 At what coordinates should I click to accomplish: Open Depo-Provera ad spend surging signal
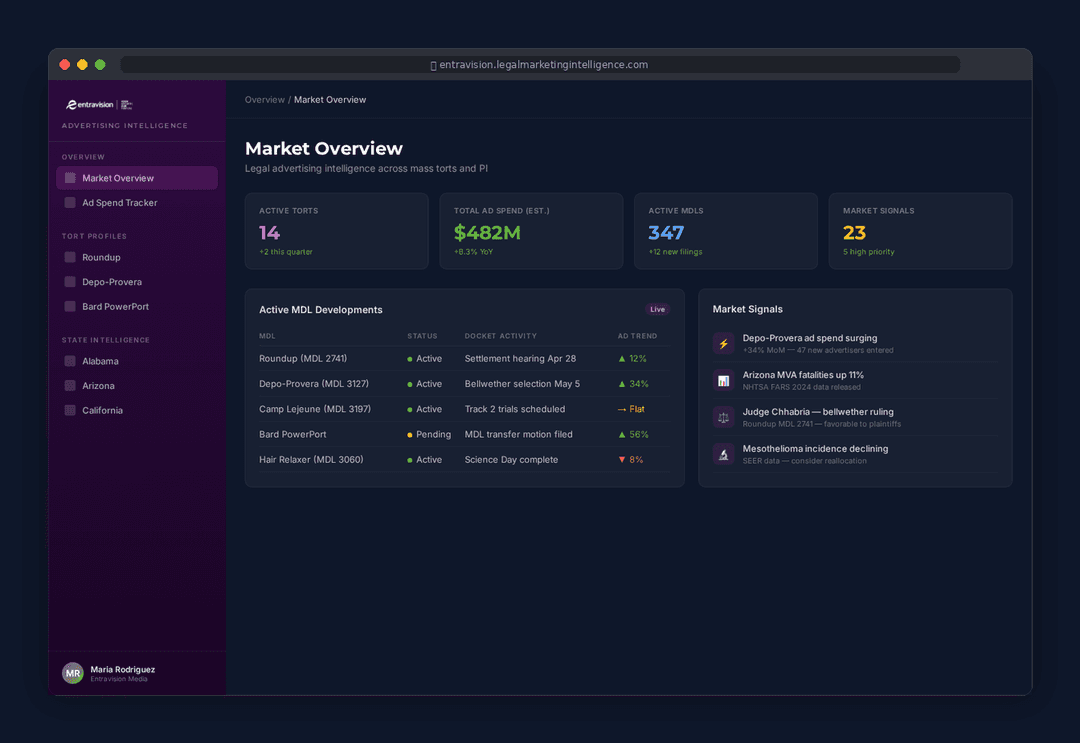pos(855,344)
